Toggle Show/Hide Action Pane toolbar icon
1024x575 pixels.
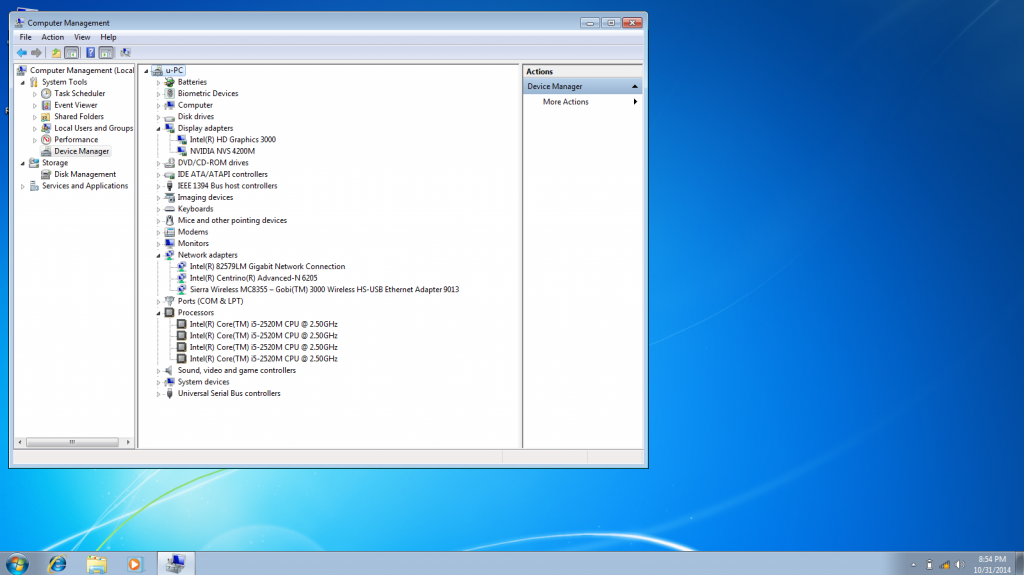click(x=106, y=53)
